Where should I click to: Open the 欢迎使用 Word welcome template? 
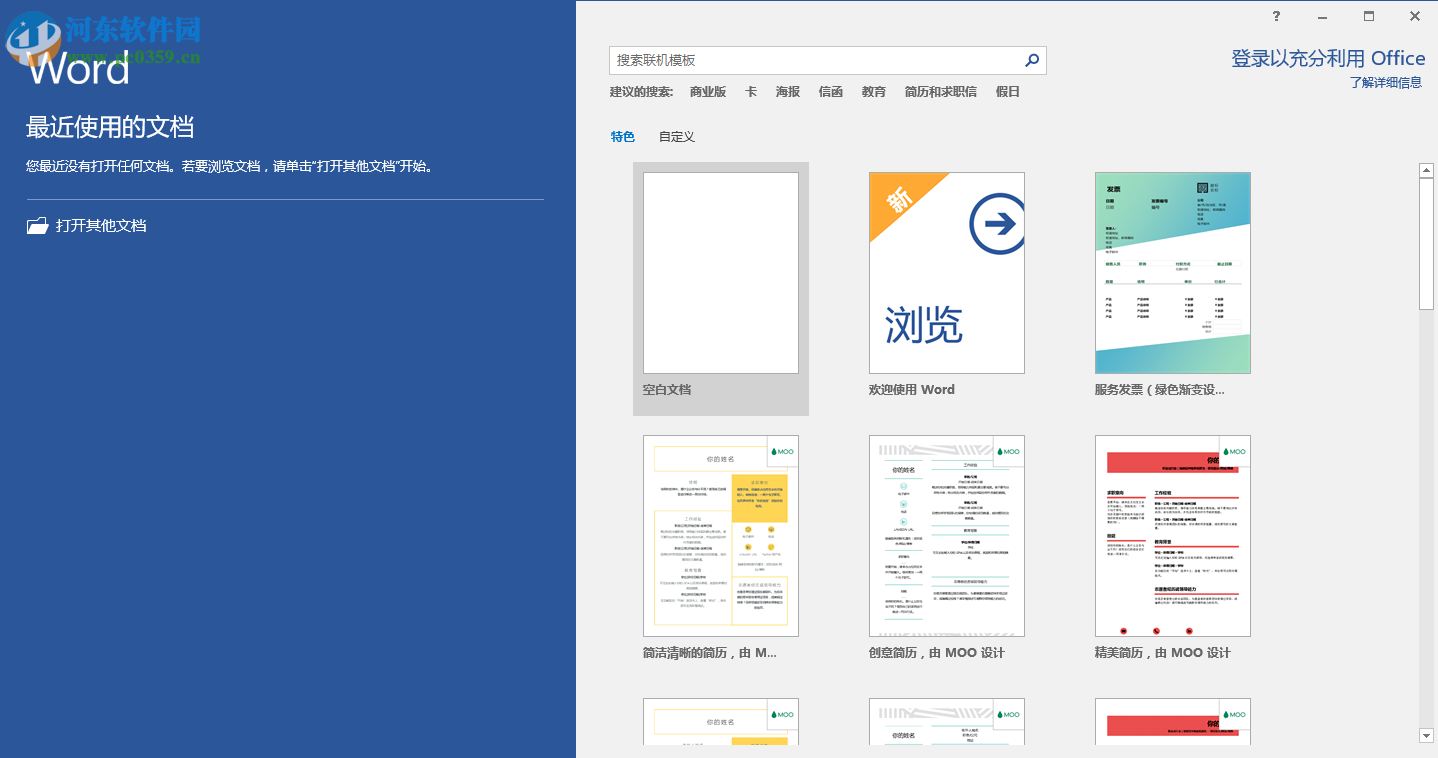click(x=946, y=273)
